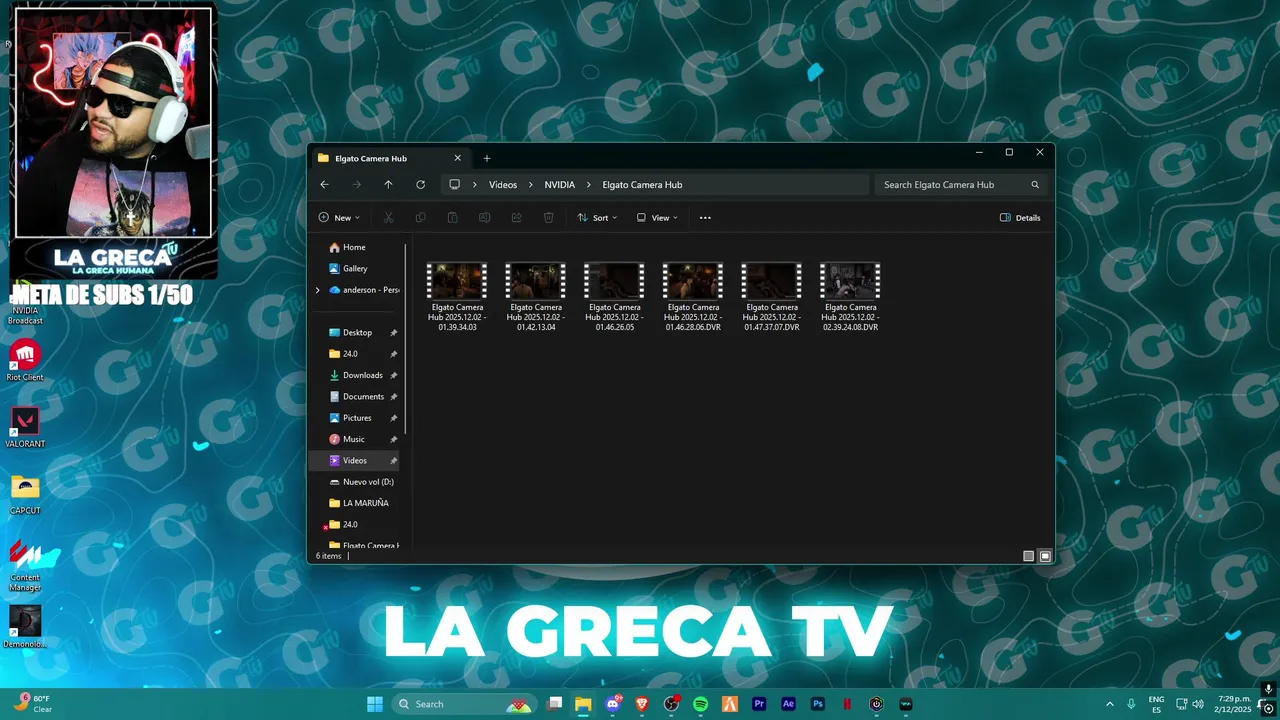
Task: Open Riot Client desktop shortcut
Action: click(25, 360)
